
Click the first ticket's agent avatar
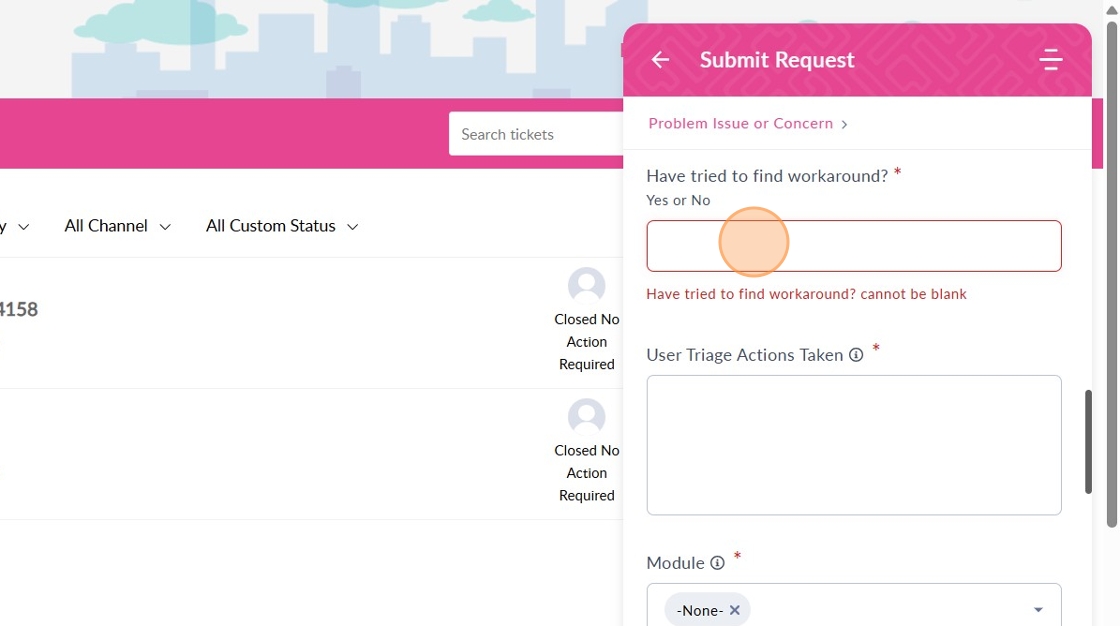587,285
